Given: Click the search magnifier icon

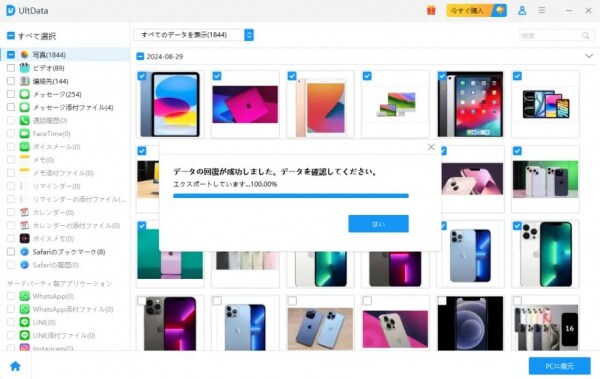Looking at the screenshot, I should click(585, 36).
